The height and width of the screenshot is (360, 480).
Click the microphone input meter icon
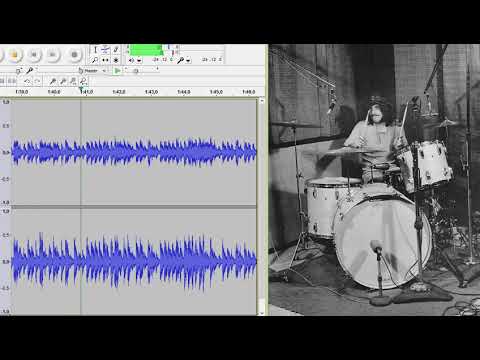click(x=180, y=60)
